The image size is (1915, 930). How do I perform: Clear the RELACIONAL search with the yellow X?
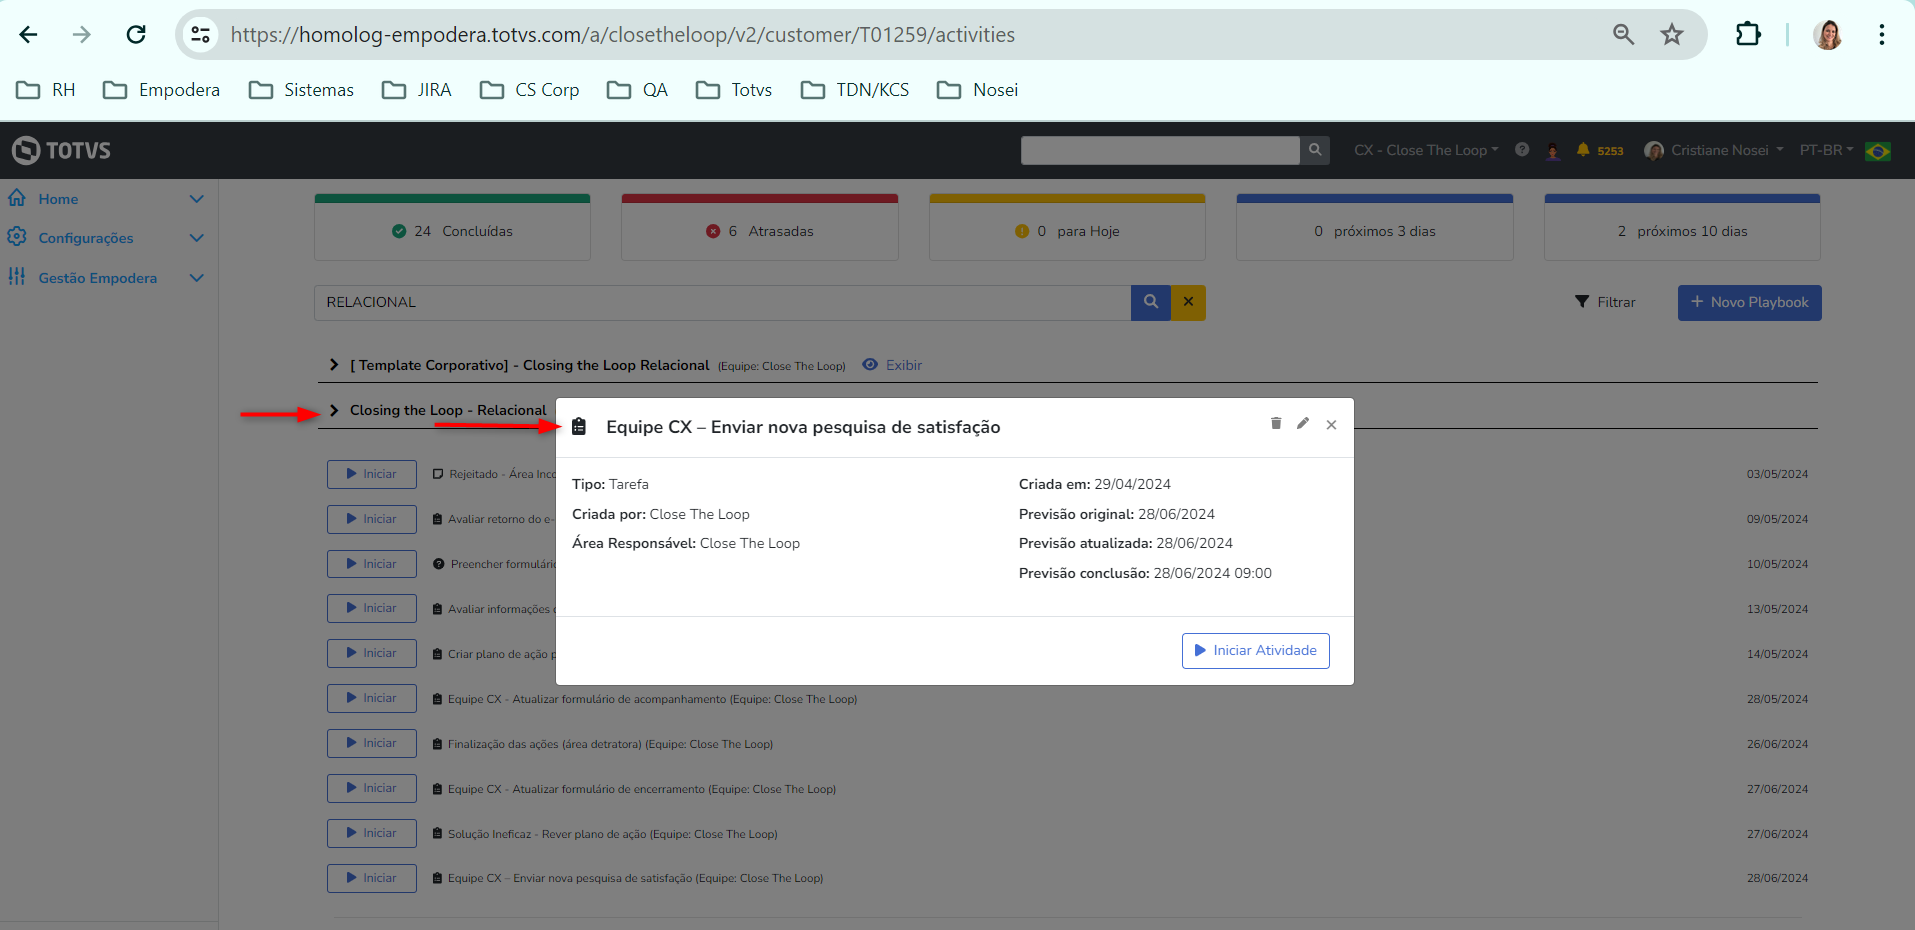(1188, 302)
